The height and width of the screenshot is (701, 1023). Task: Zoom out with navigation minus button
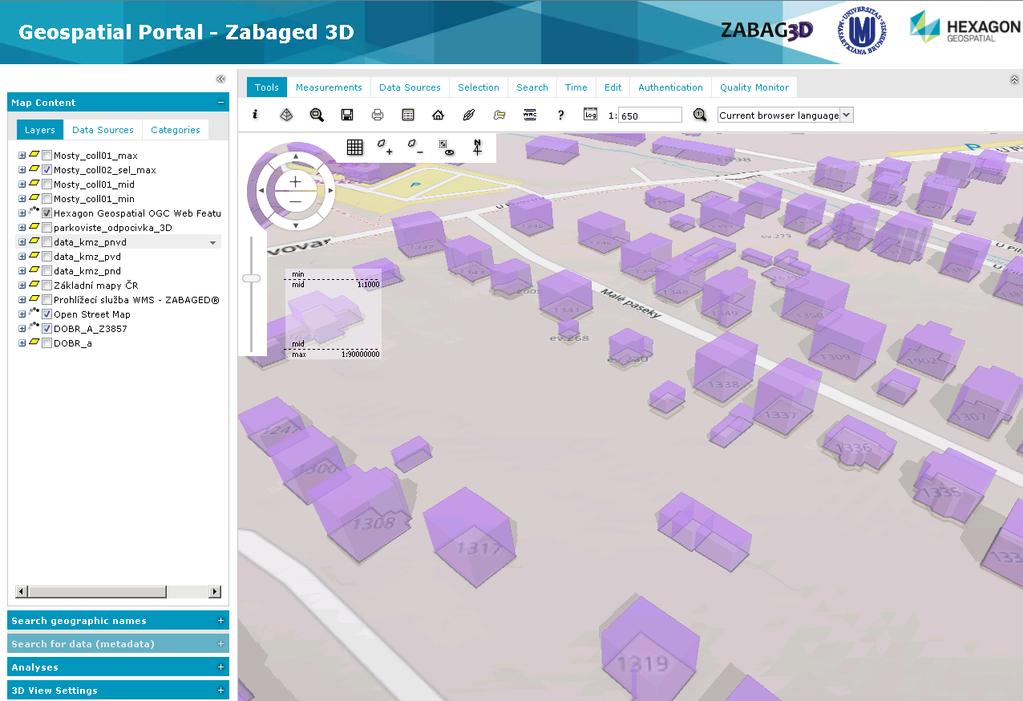point(296,201)
